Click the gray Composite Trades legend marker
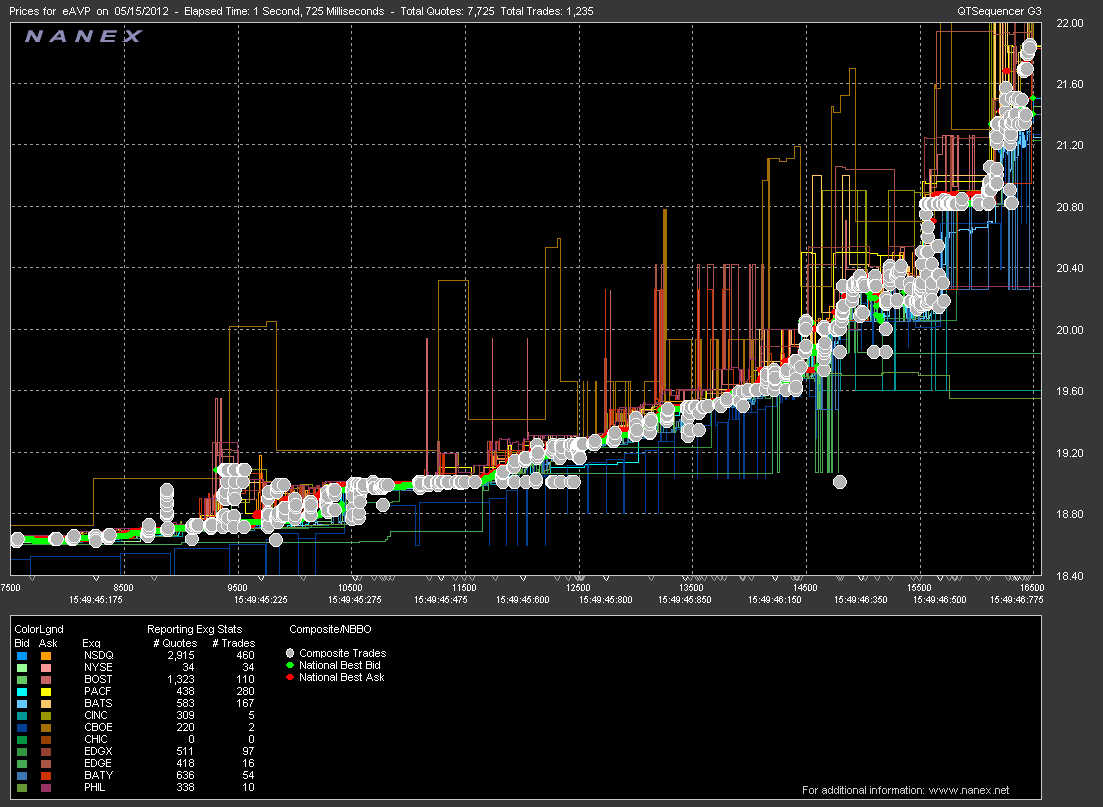The width and height of the screenshot is (1103, 807). [x=290, y=653]
